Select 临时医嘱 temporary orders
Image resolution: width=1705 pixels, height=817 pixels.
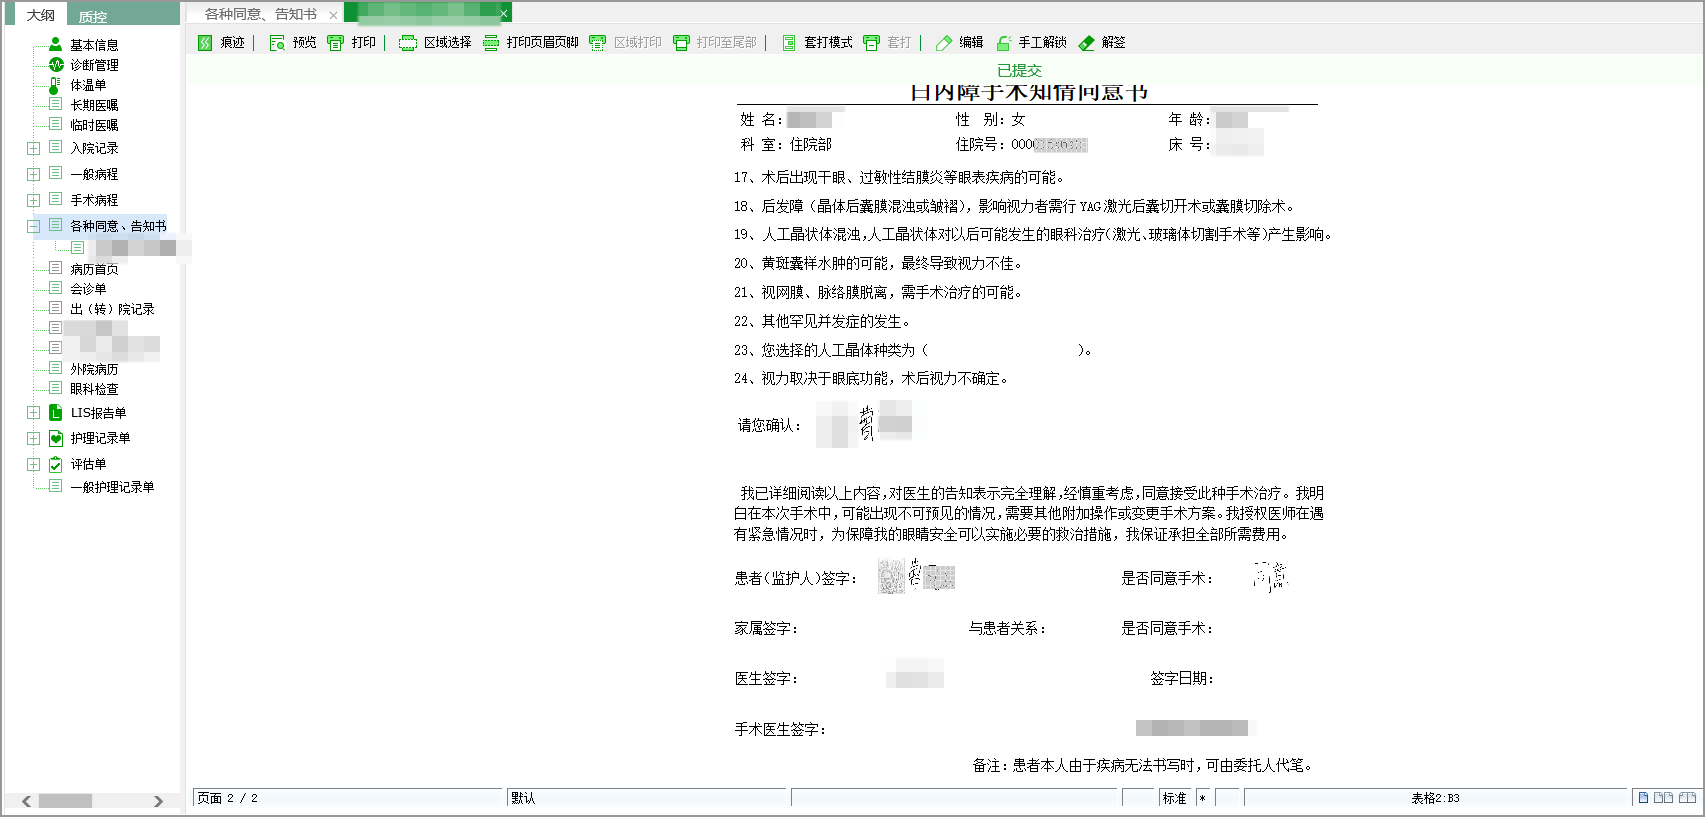[94, 125]
